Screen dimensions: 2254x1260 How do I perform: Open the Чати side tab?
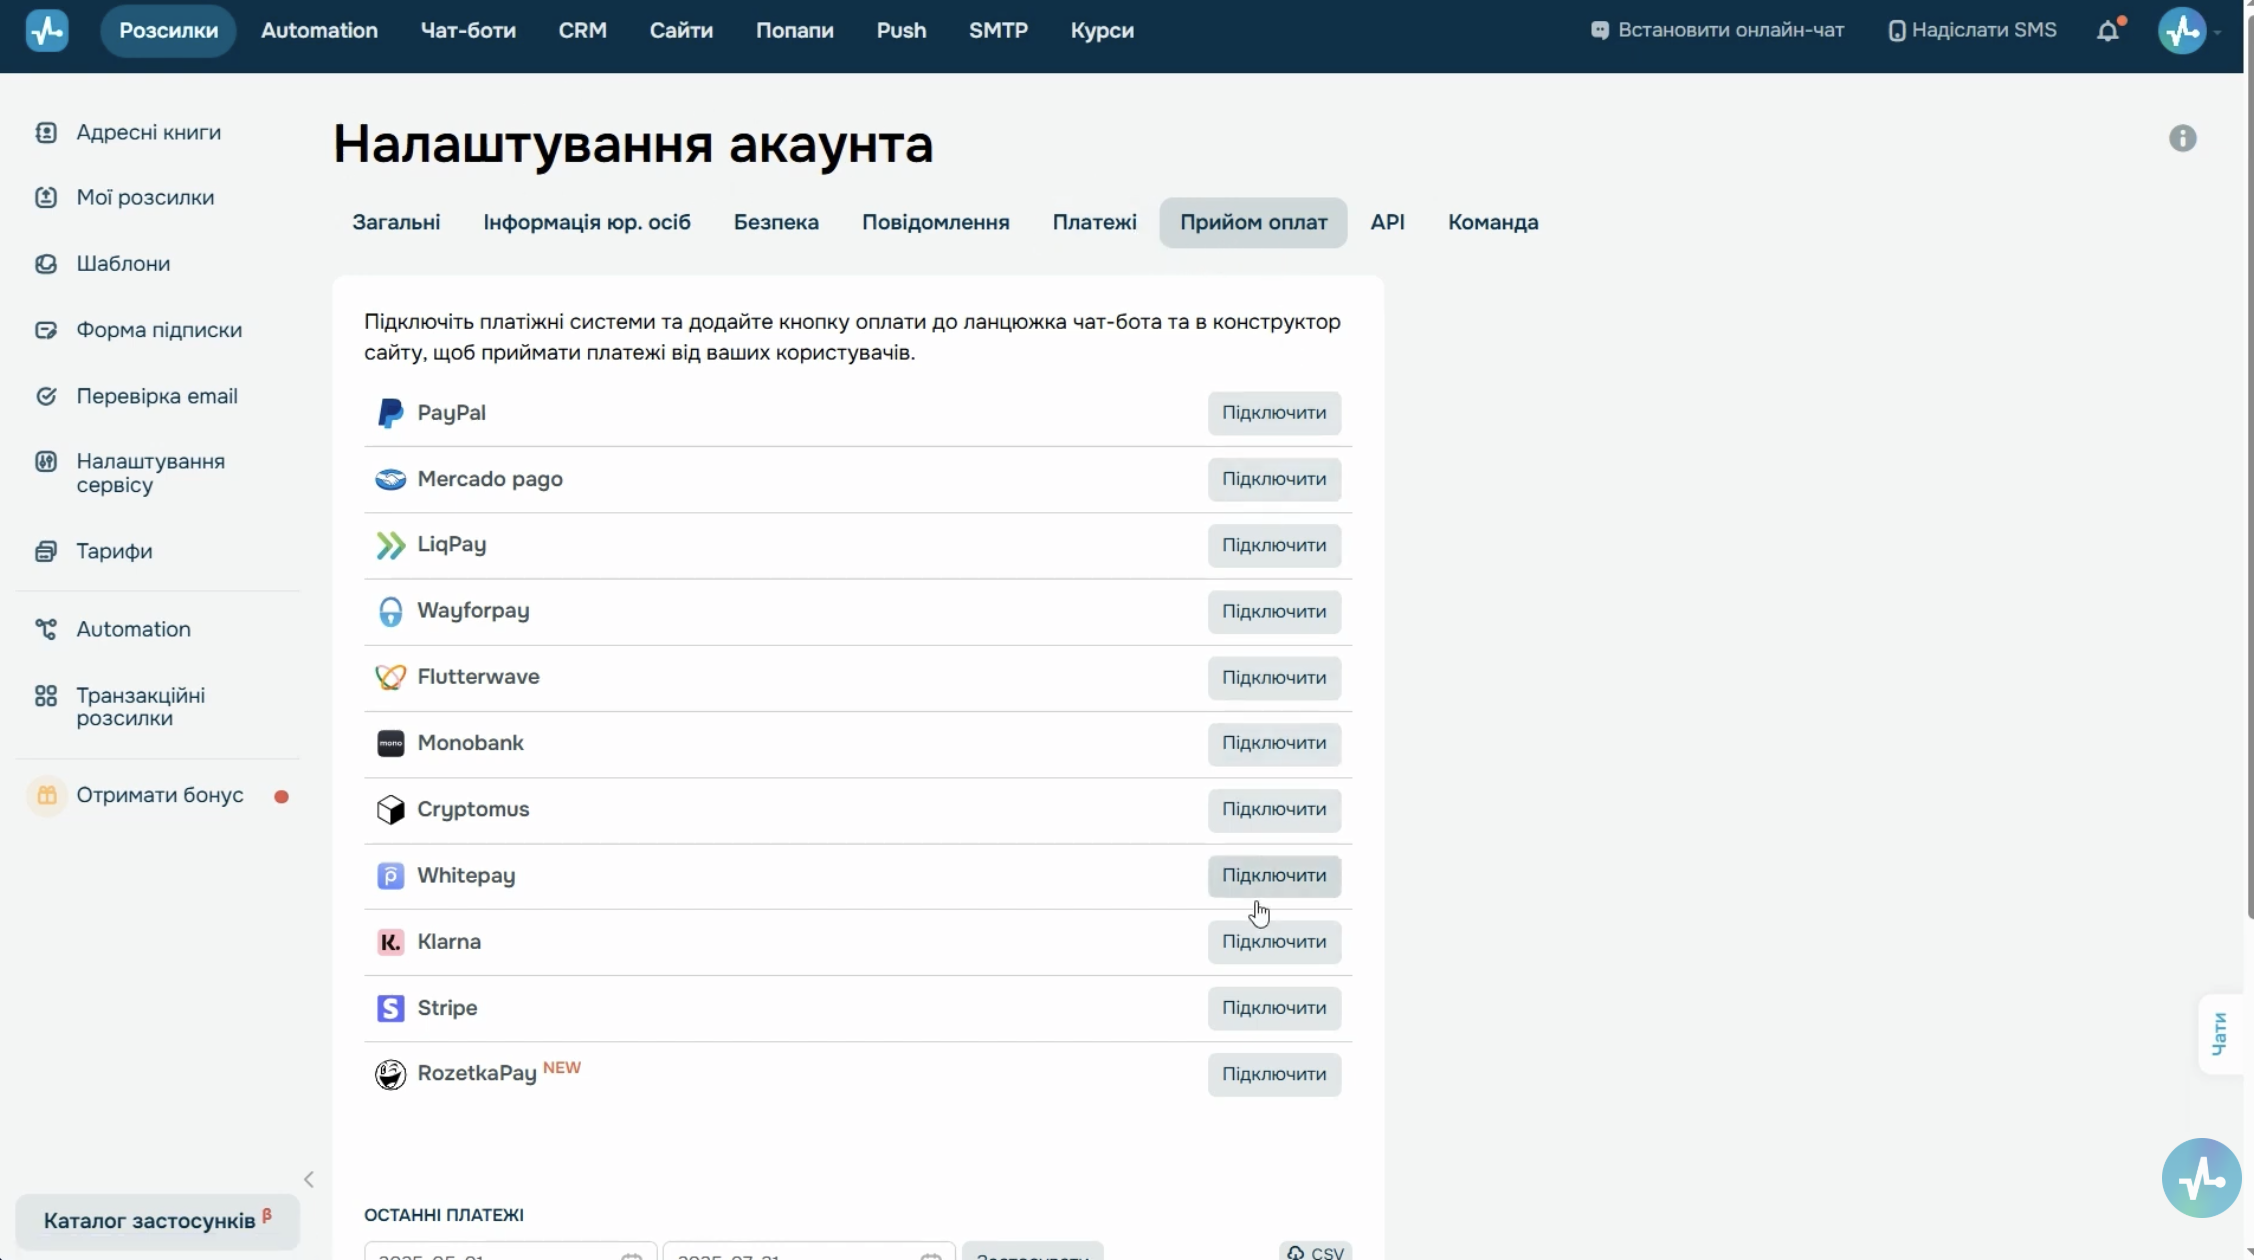point(2220,1034)
